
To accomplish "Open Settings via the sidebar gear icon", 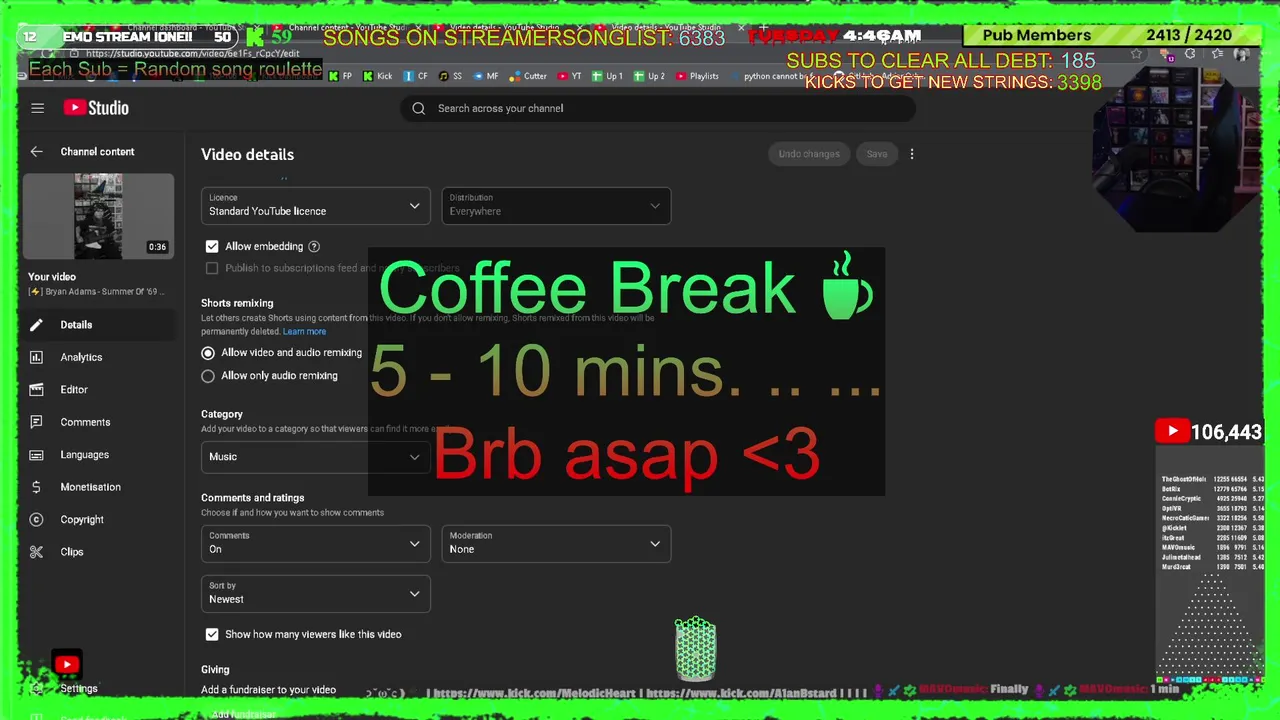I will pyautogui.click(x=37, y=688).
